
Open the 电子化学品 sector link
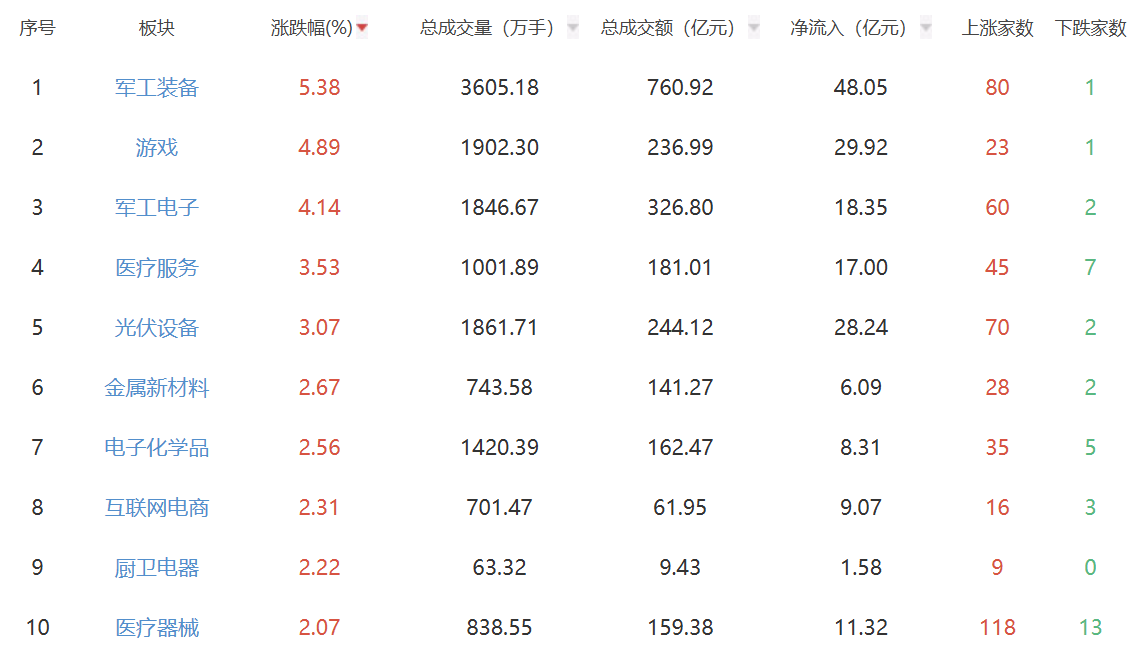click(x=157, y=448)
